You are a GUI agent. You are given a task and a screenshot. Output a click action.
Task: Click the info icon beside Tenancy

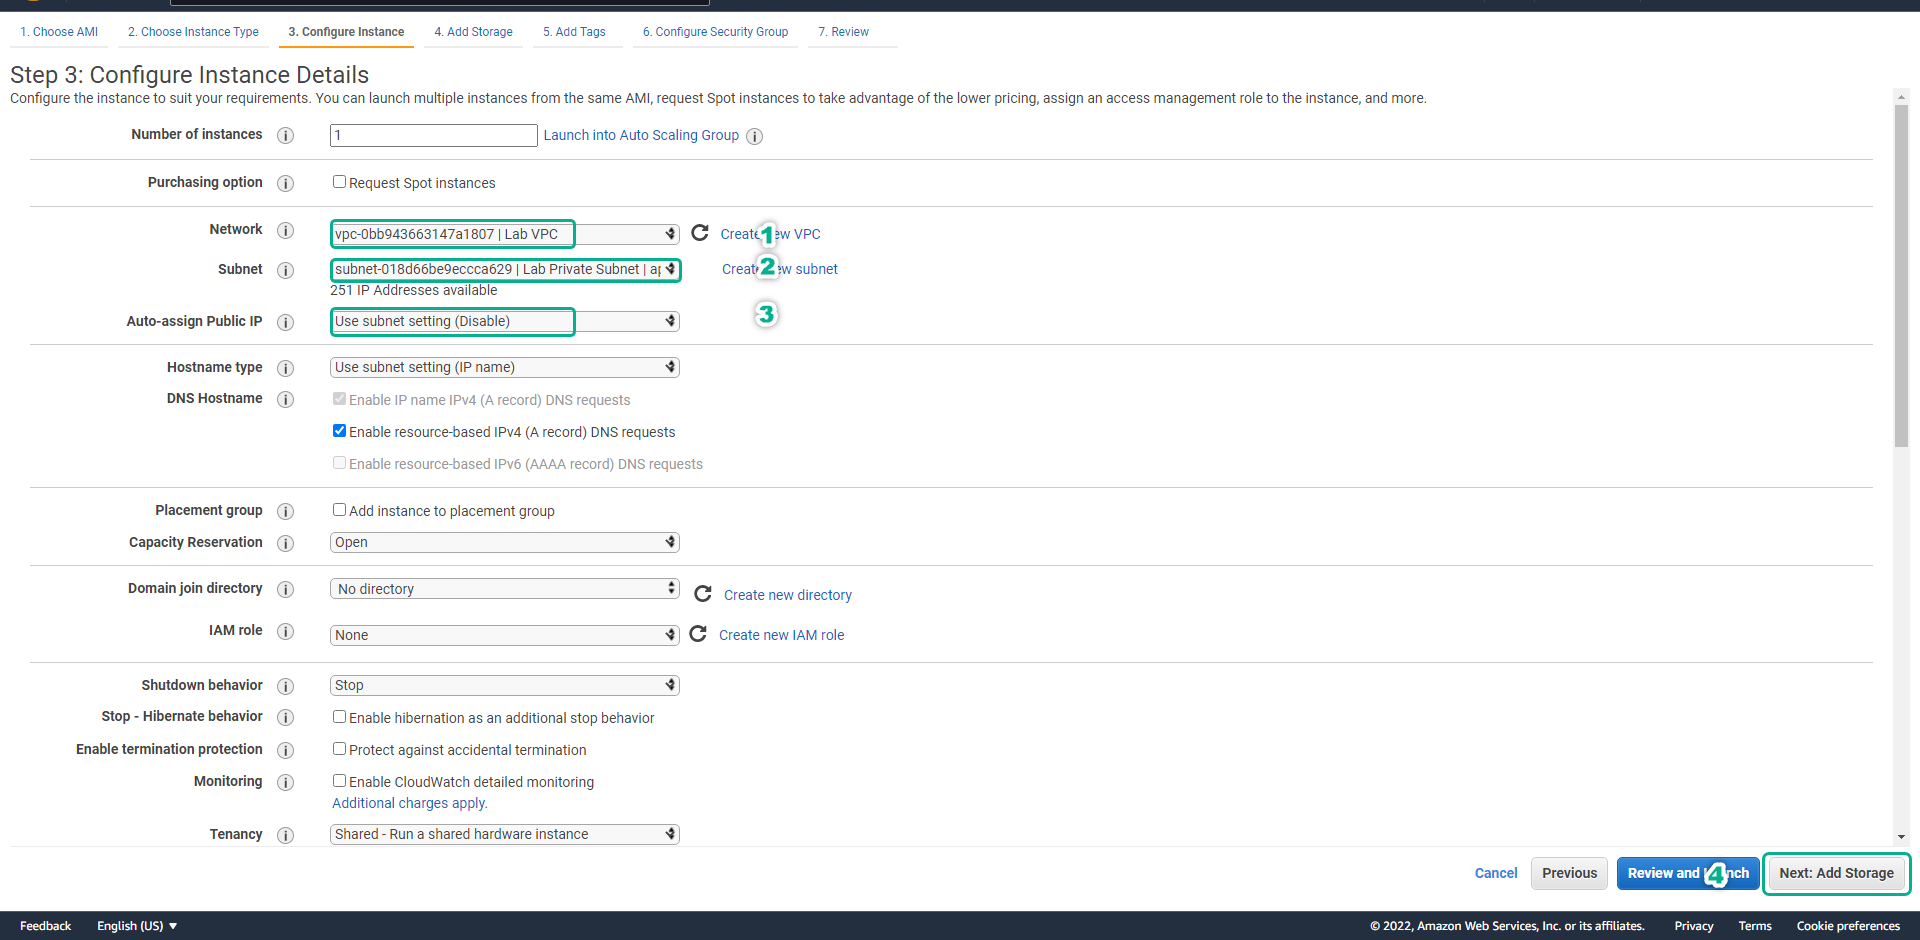(x=285, y=835)
